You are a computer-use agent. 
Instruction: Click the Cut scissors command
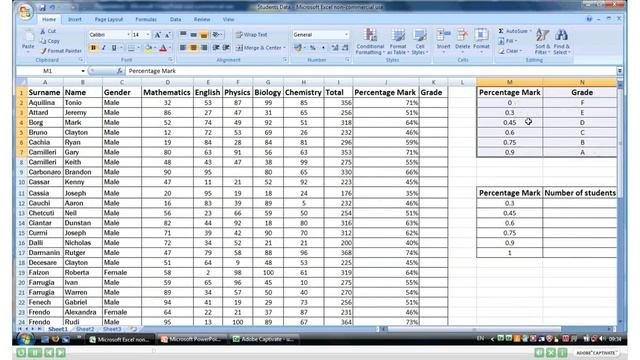pyautogui.click(x=48, y=31)
